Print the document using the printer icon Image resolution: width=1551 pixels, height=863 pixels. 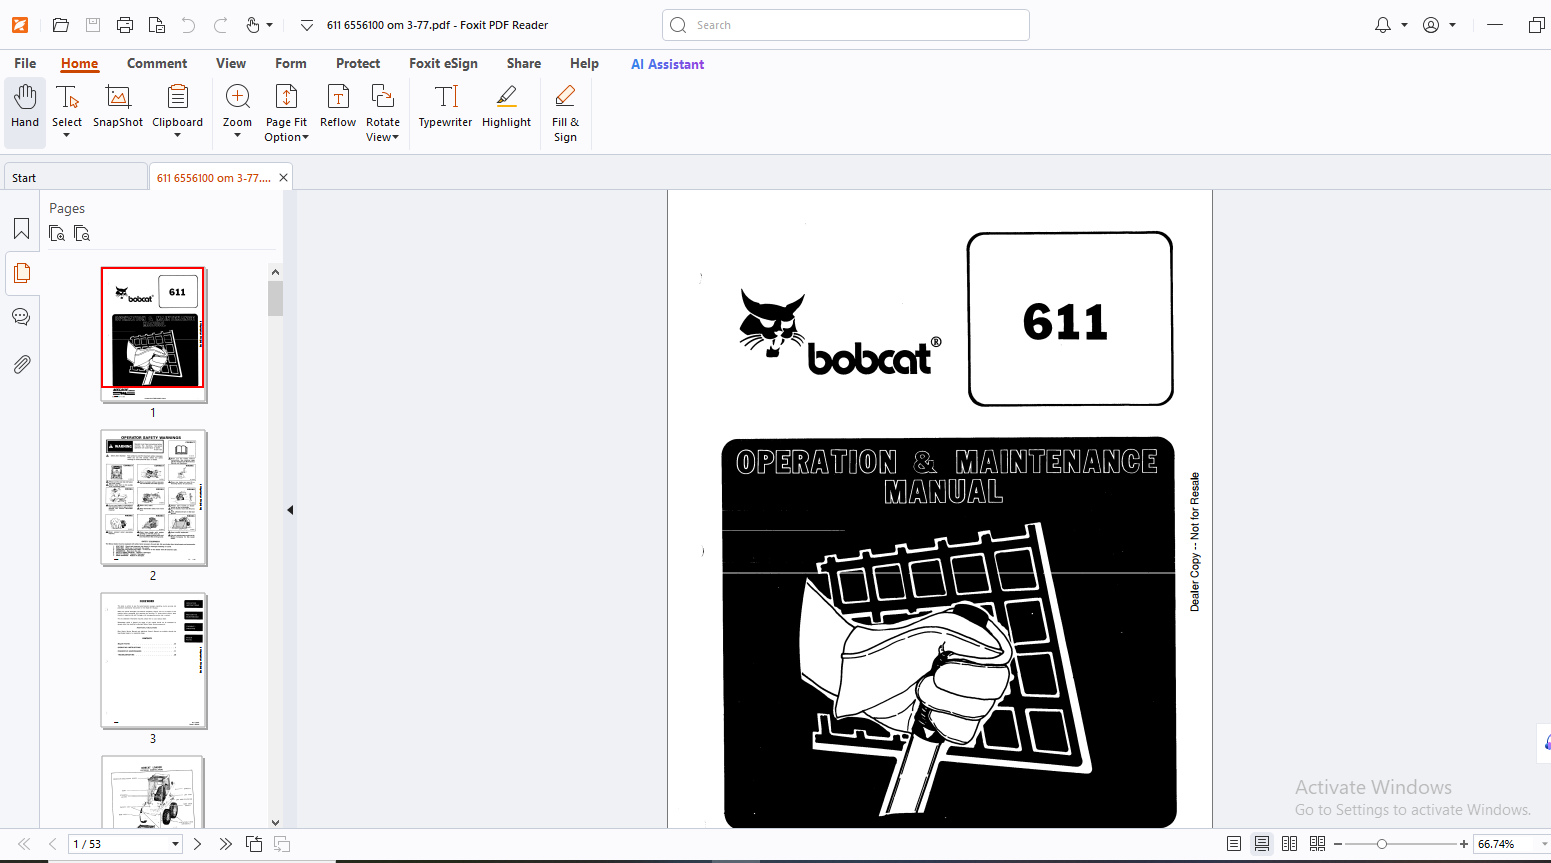125,25
